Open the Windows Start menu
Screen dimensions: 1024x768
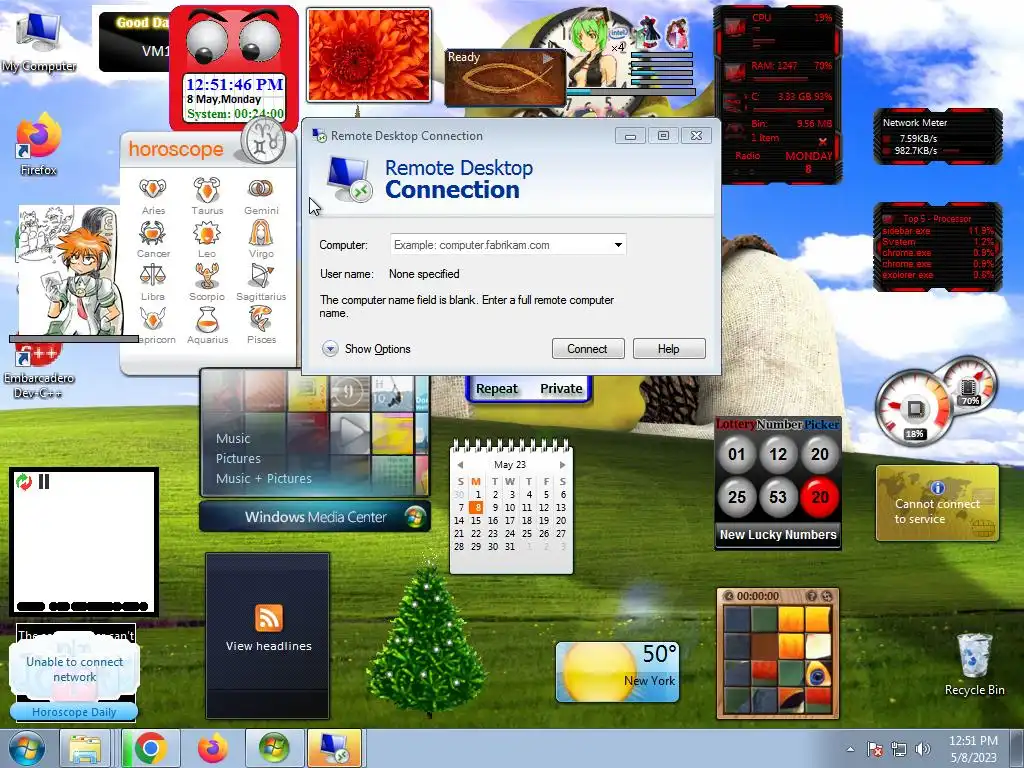point(26,748)
